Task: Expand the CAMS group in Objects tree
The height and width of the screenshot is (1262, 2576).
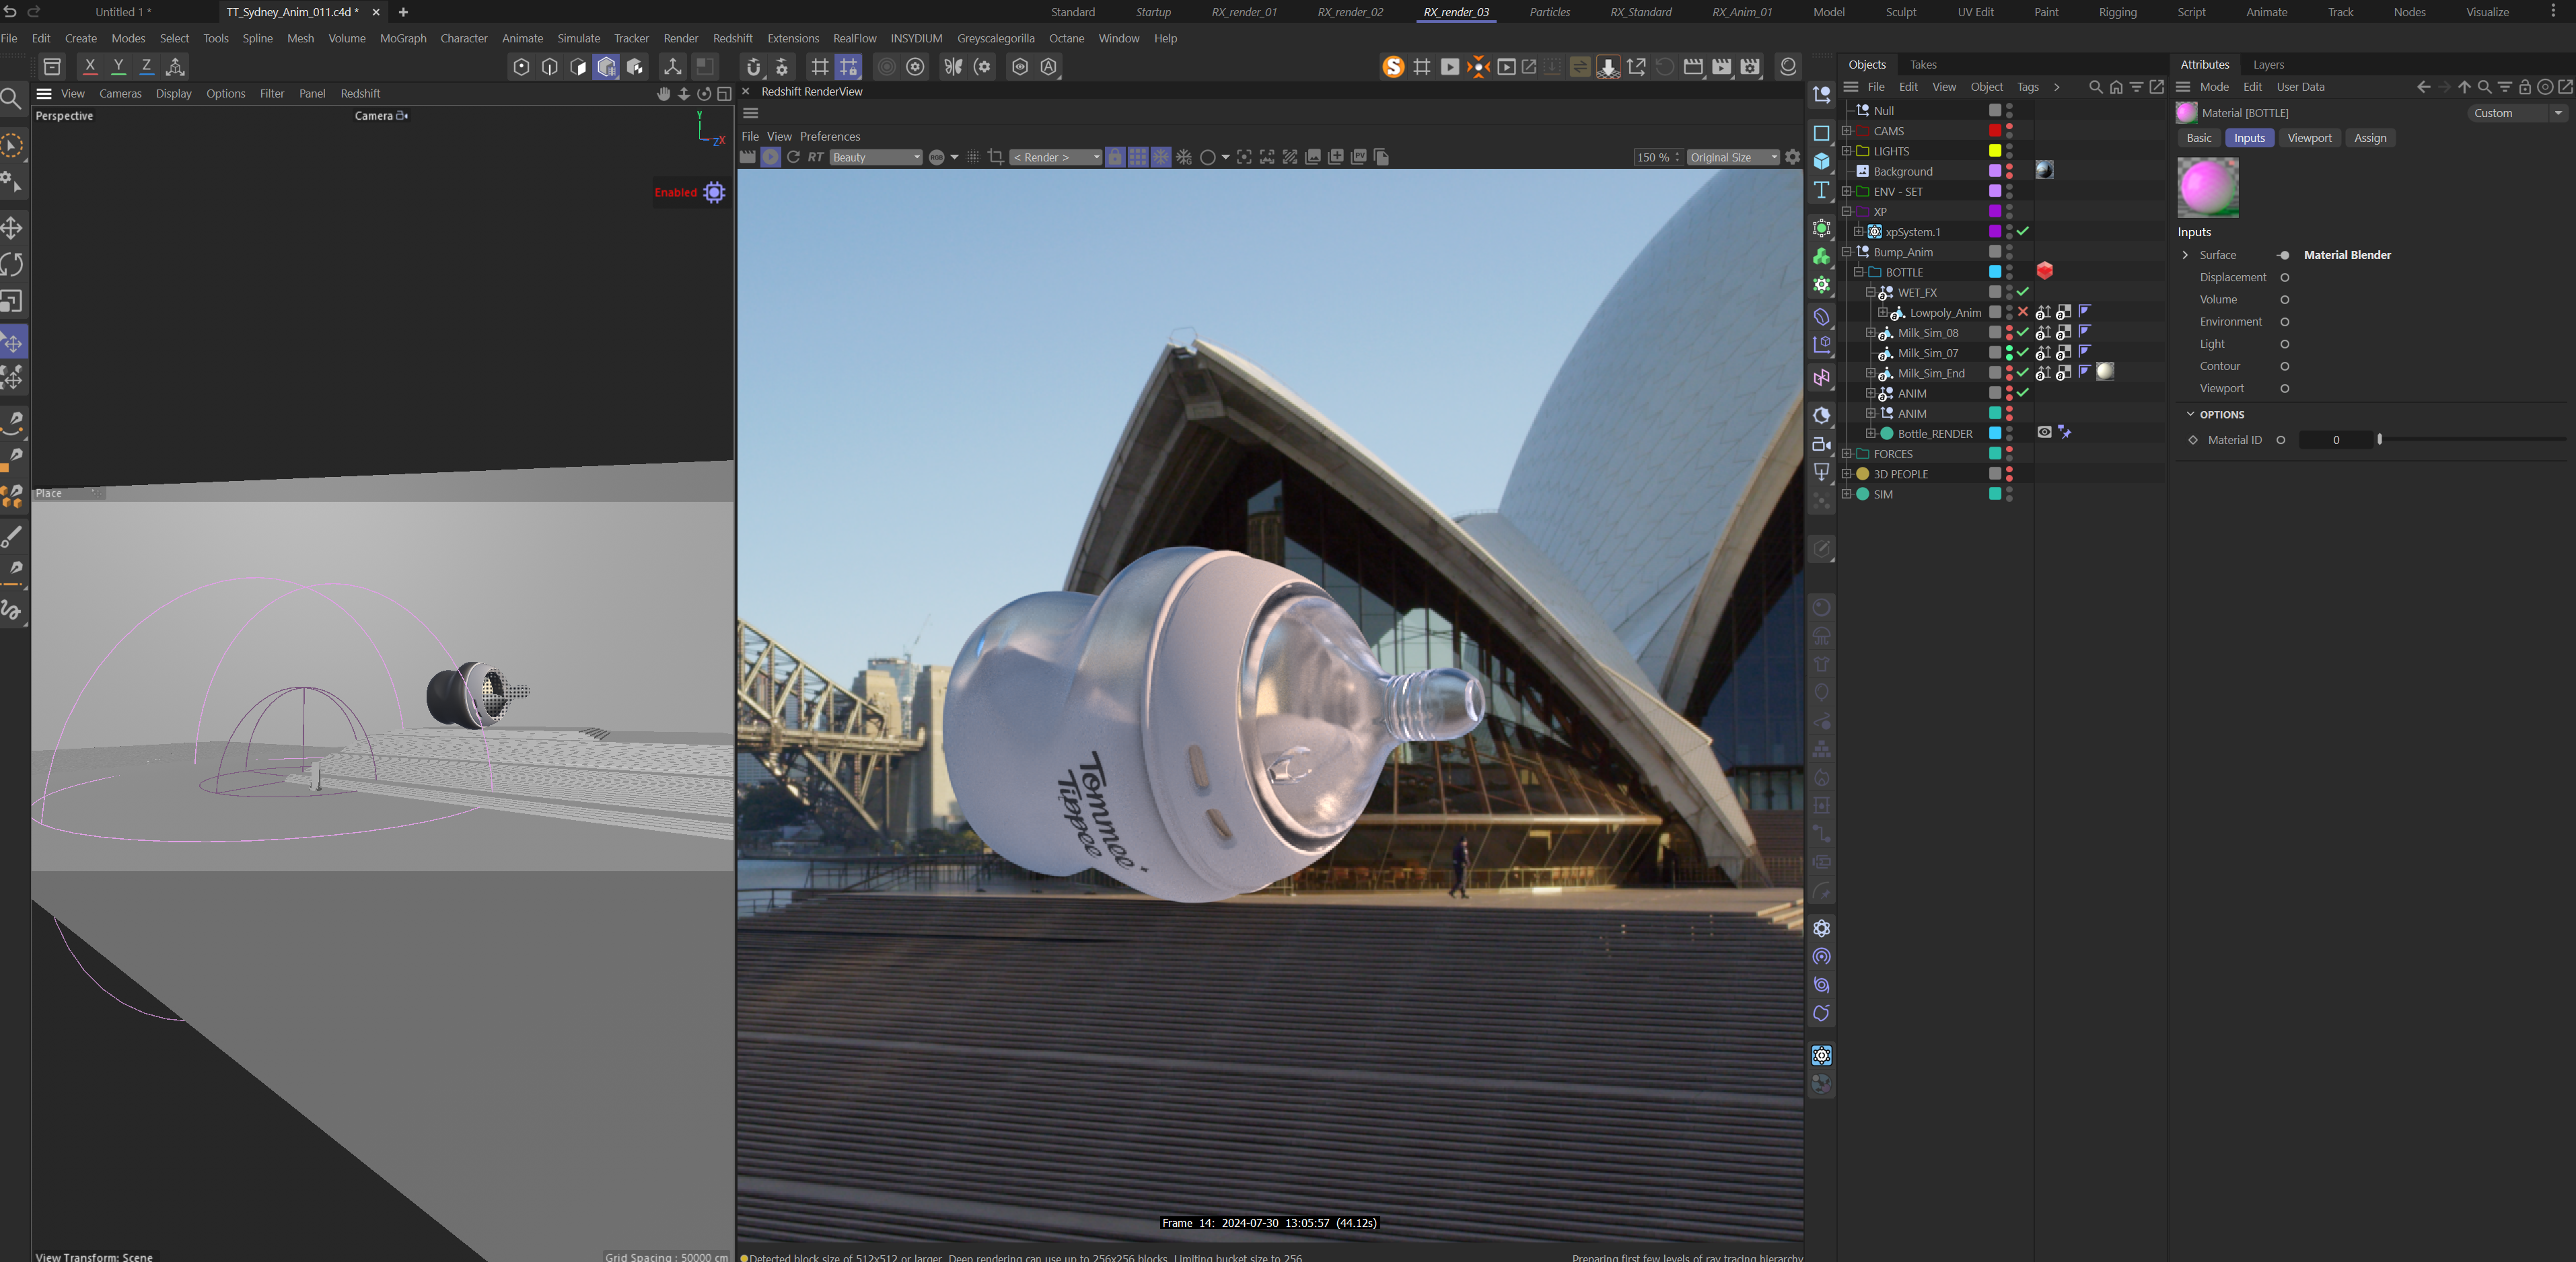Action: tap(1846, 131)
